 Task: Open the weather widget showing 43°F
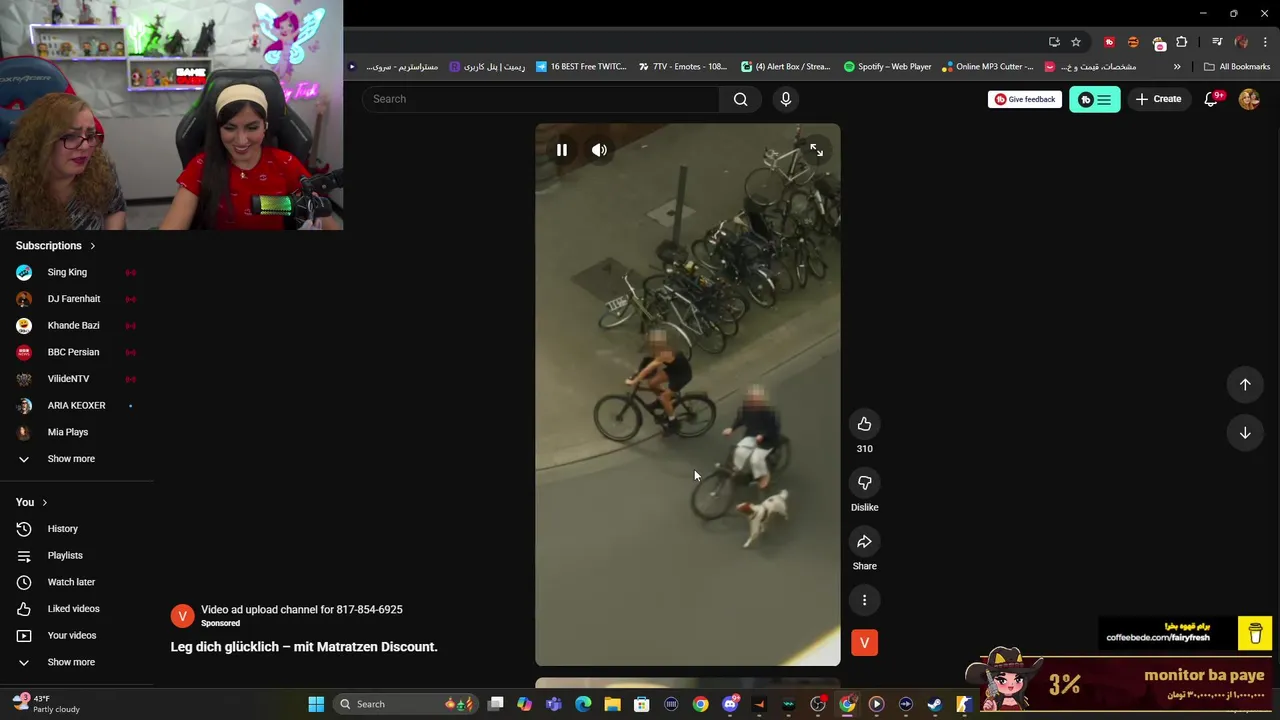(x=47, y=704)
